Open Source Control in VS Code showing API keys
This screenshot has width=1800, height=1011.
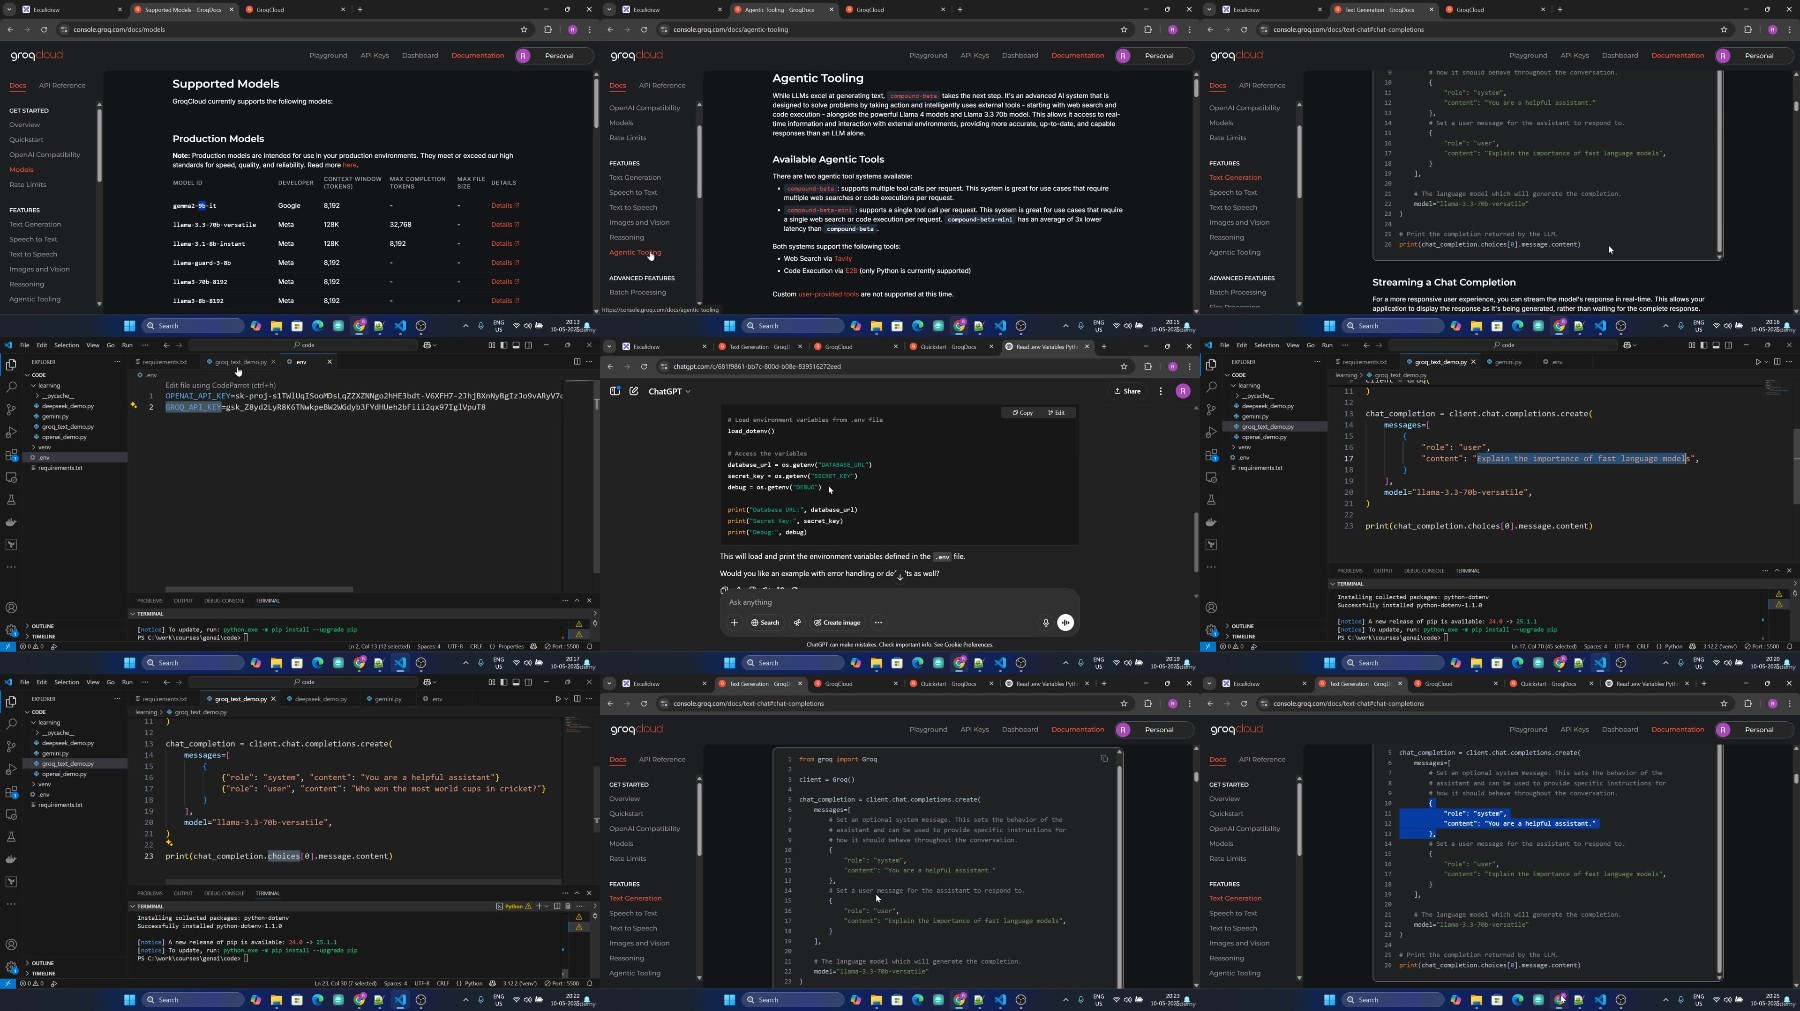coord(11,409)
